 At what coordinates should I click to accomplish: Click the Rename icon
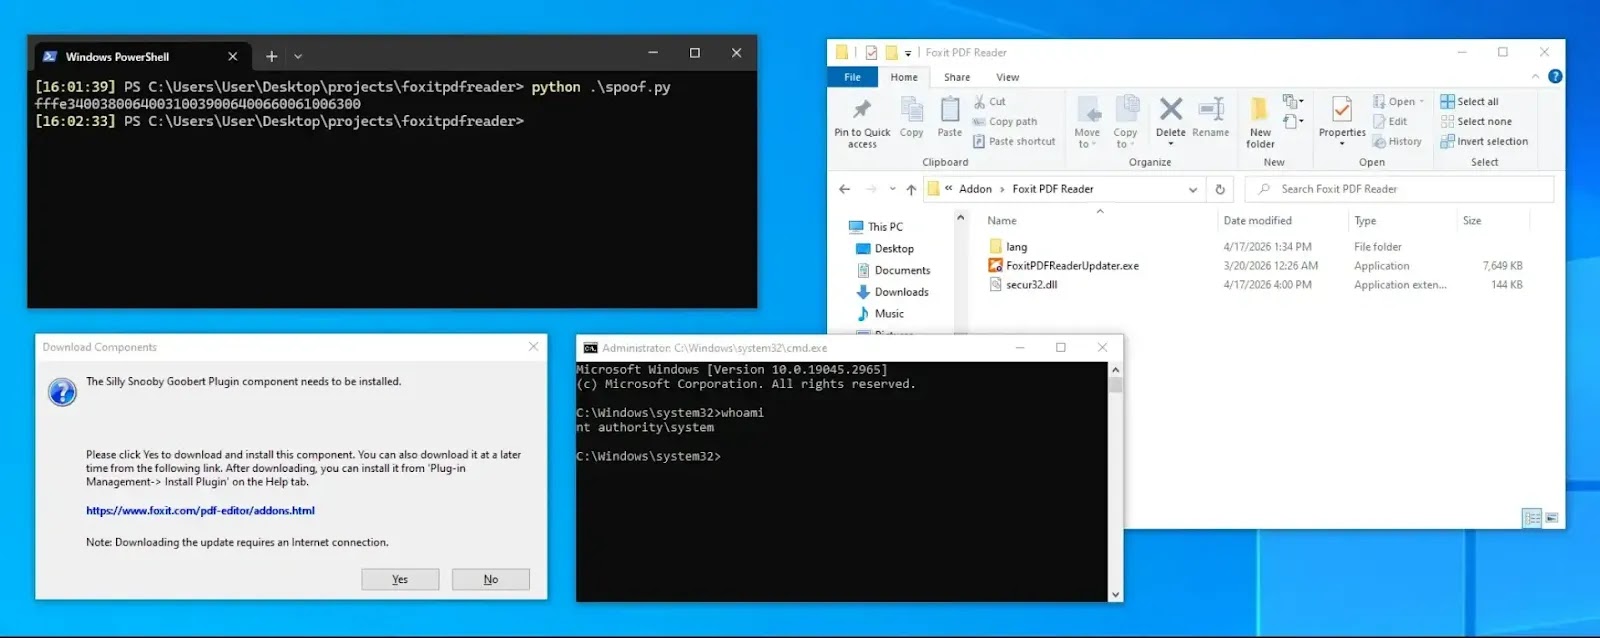[1211, 109]
